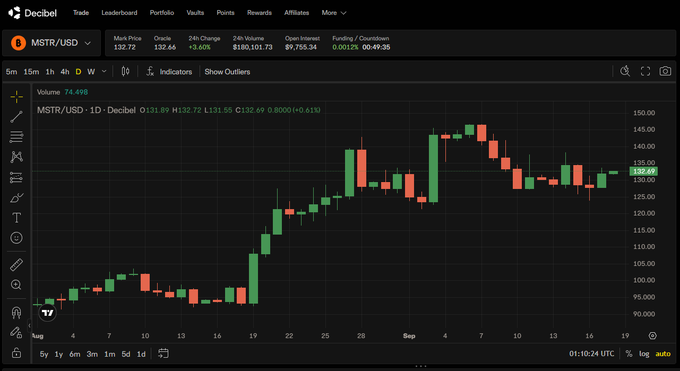Toggle auto scale on price axis

(x=663, y=354)
